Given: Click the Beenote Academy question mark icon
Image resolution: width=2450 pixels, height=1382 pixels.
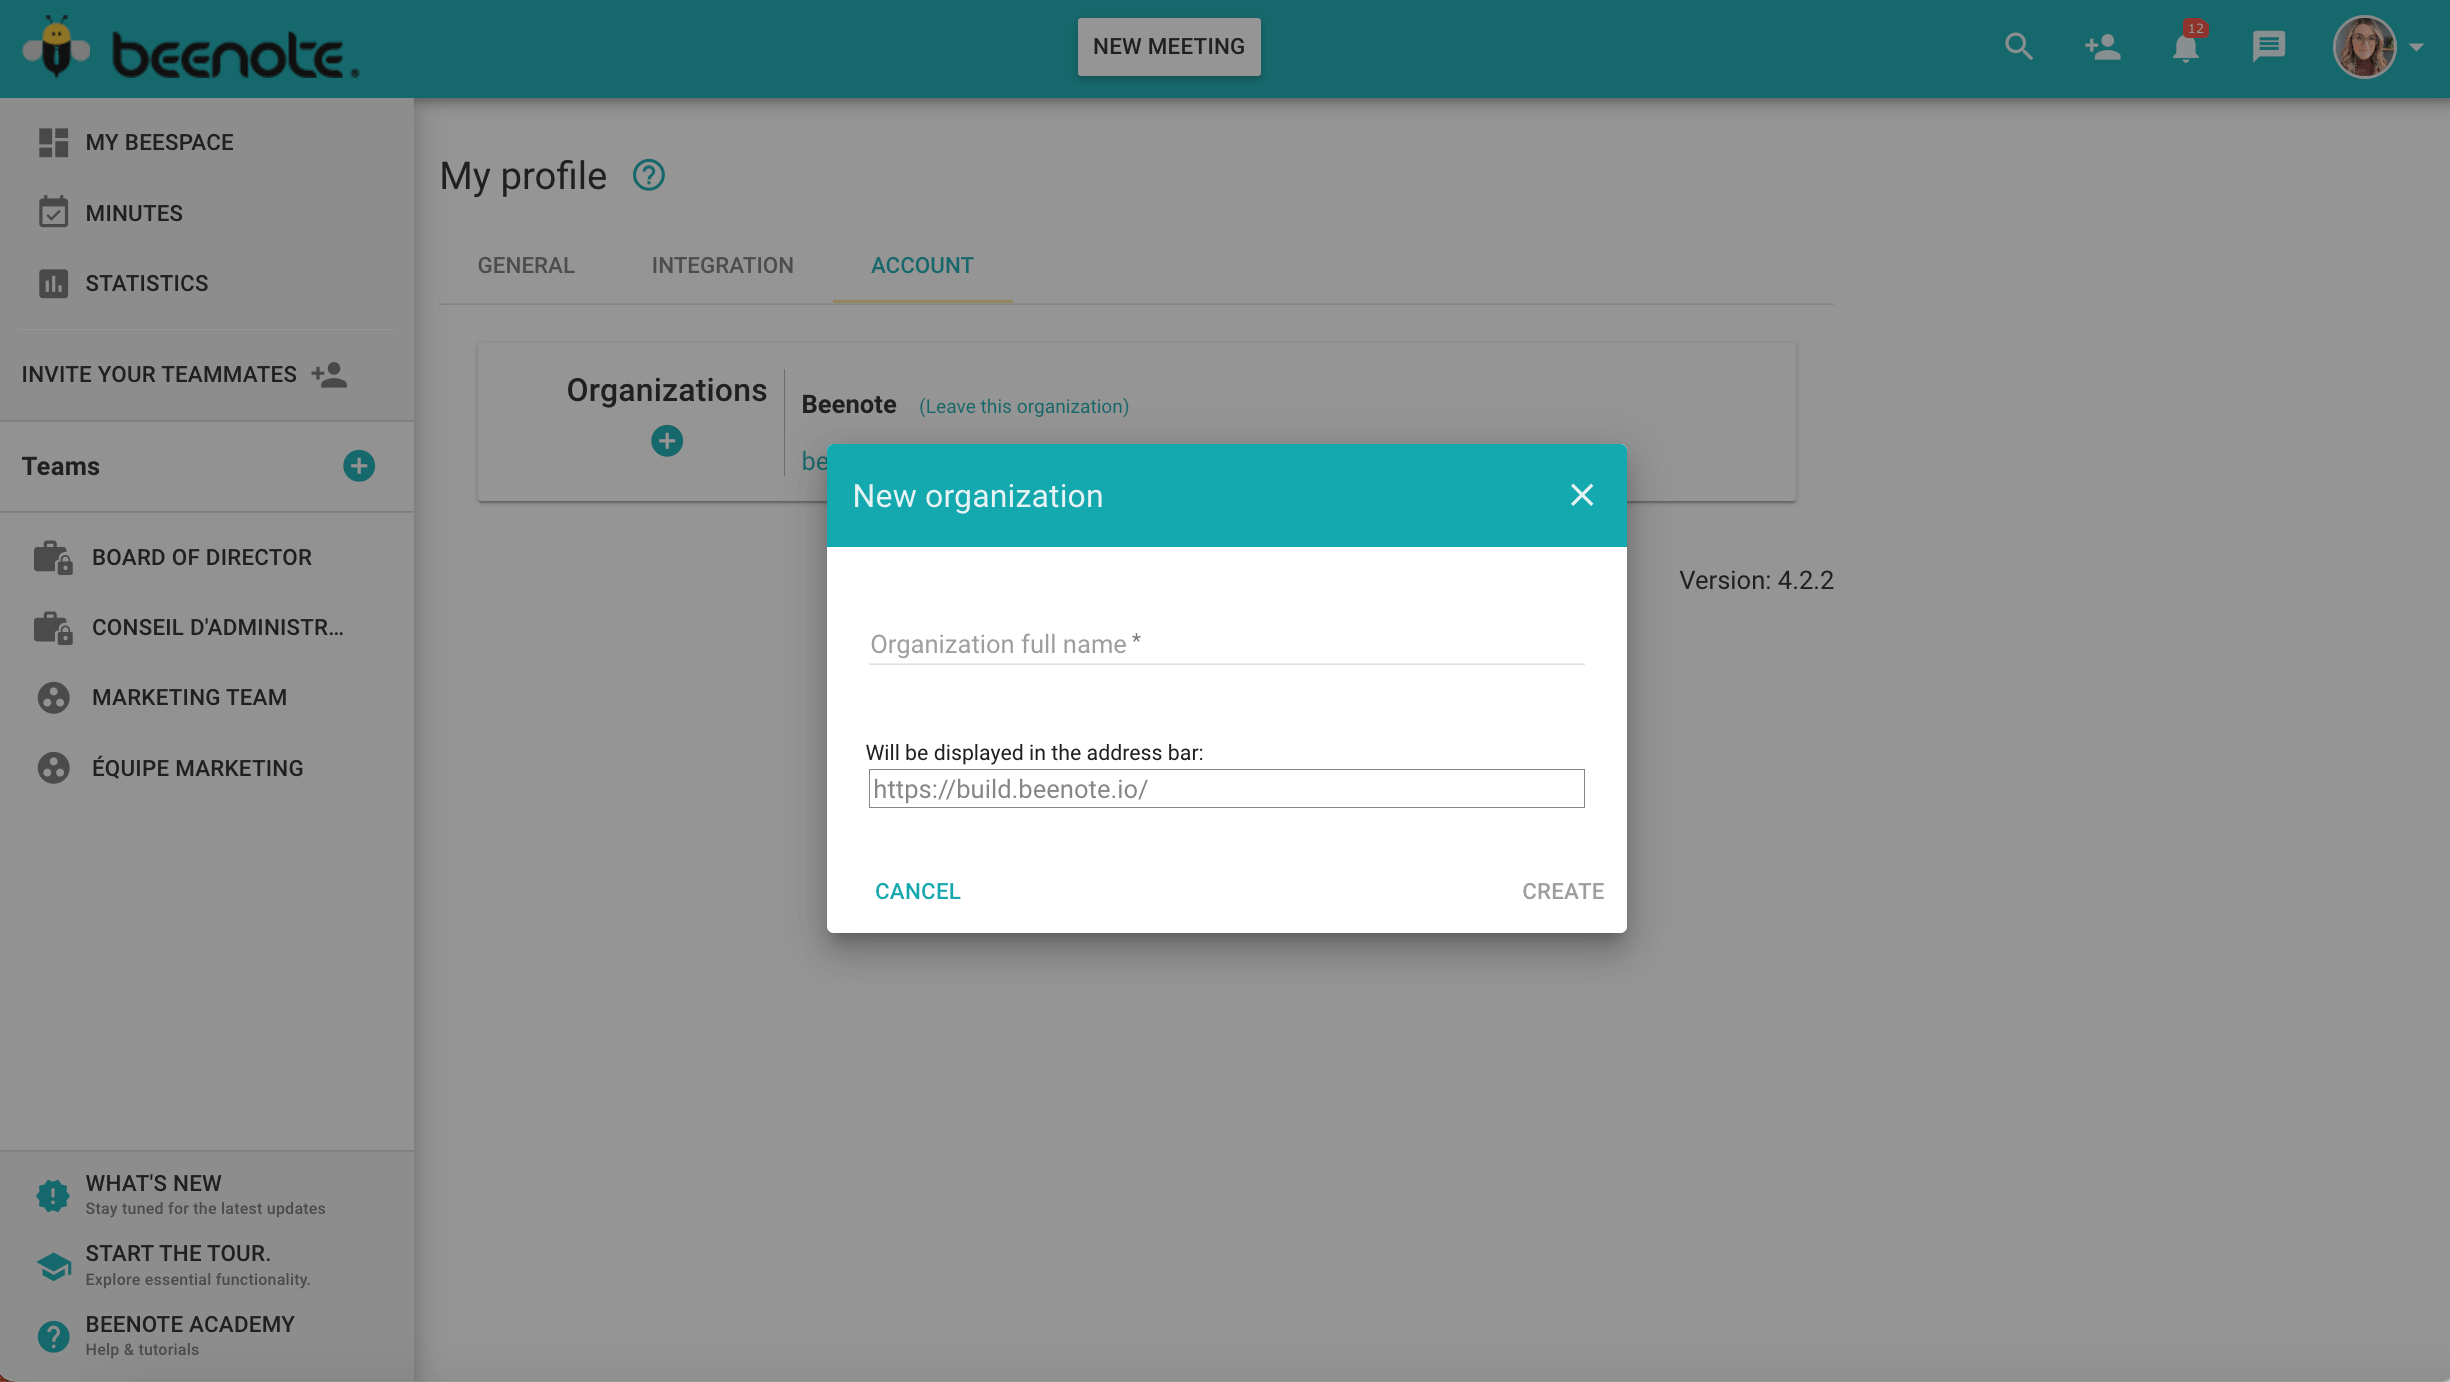Looking at the screenshot, I should click(x=53, y=1336).
